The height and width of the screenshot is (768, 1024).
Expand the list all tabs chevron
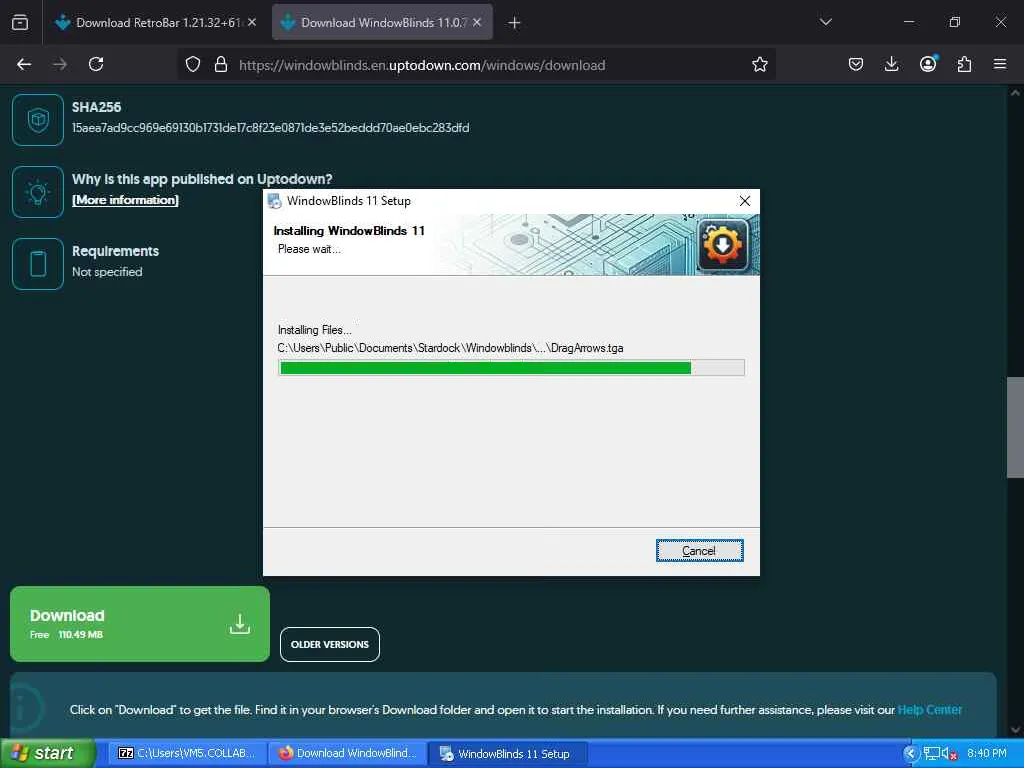pyautogui.click(x=825, y=22)
